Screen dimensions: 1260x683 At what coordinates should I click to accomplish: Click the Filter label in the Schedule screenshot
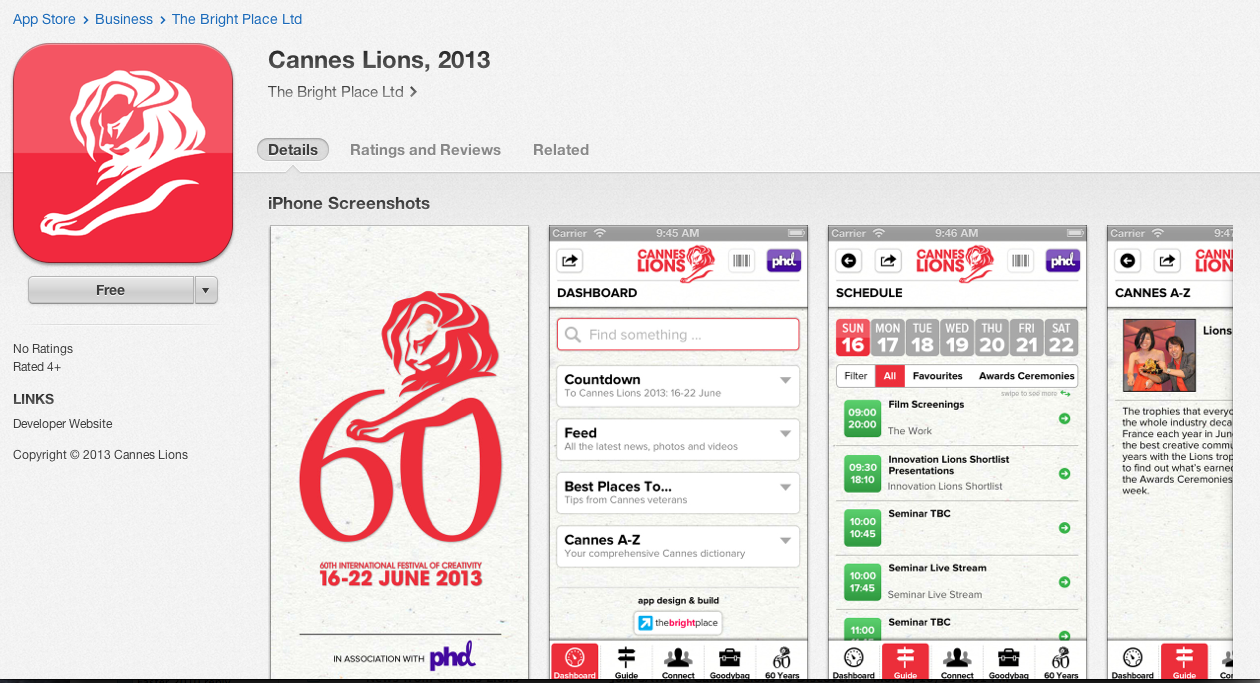coord(856,376)
